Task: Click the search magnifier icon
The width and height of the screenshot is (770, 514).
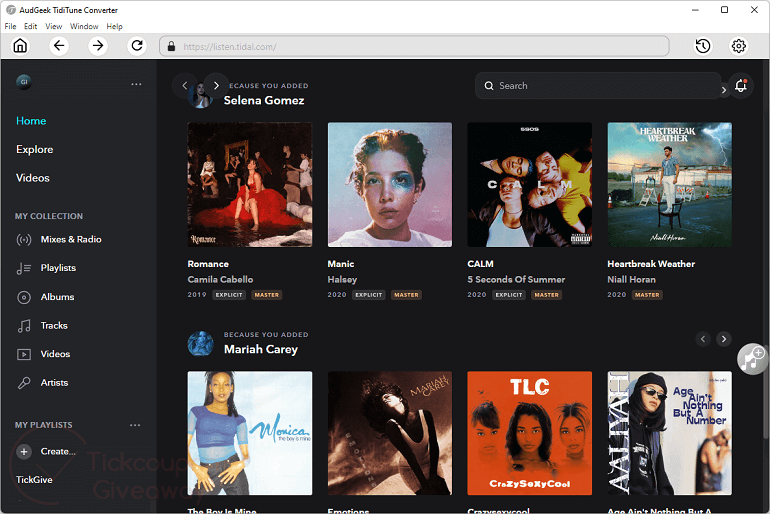Action: tap(489, 86)
